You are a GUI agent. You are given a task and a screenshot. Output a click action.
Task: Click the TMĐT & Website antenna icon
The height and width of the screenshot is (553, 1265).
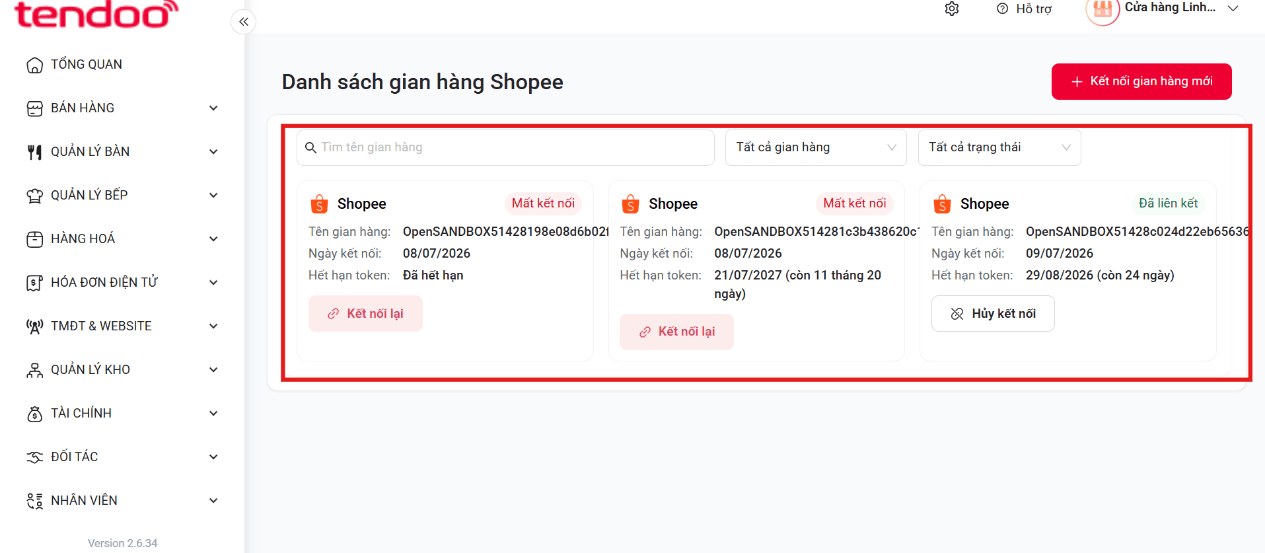tap(34, 326)
